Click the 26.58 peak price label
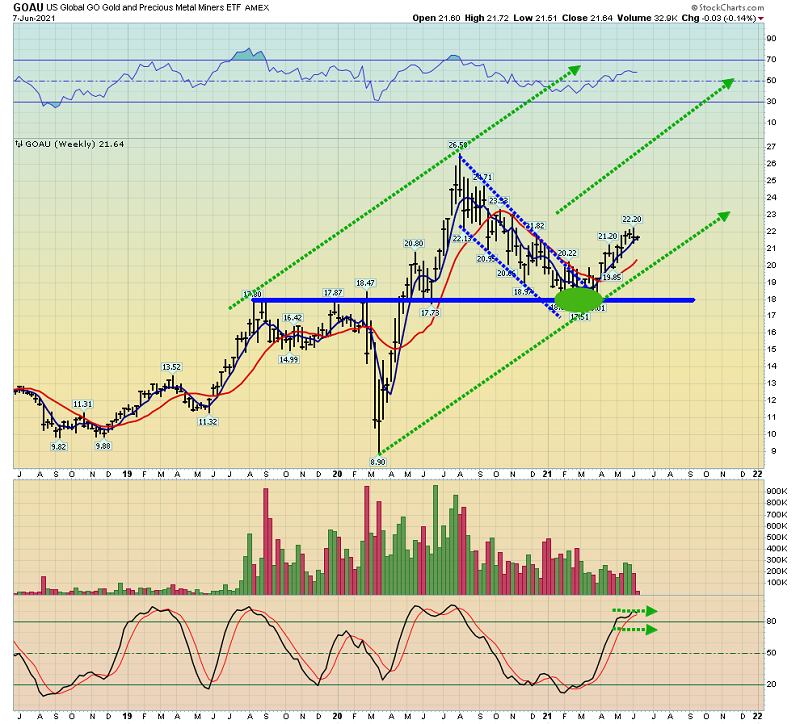The image size is (800, 724). tap(458, 145)
